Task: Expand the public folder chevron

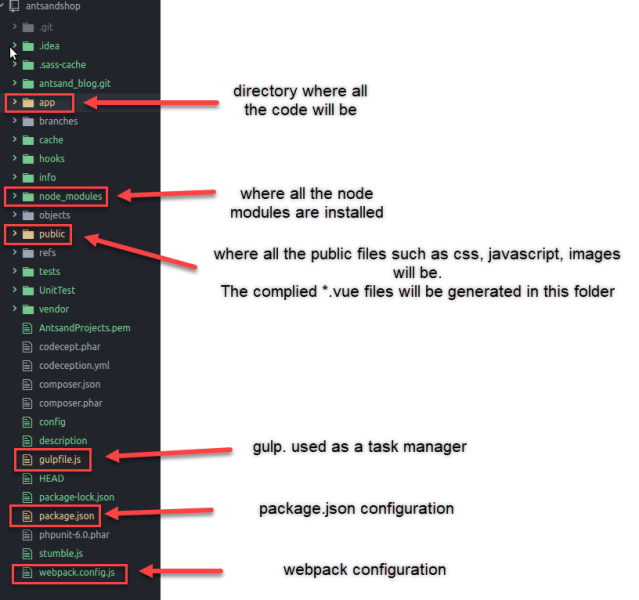Action: click(15, 233)
